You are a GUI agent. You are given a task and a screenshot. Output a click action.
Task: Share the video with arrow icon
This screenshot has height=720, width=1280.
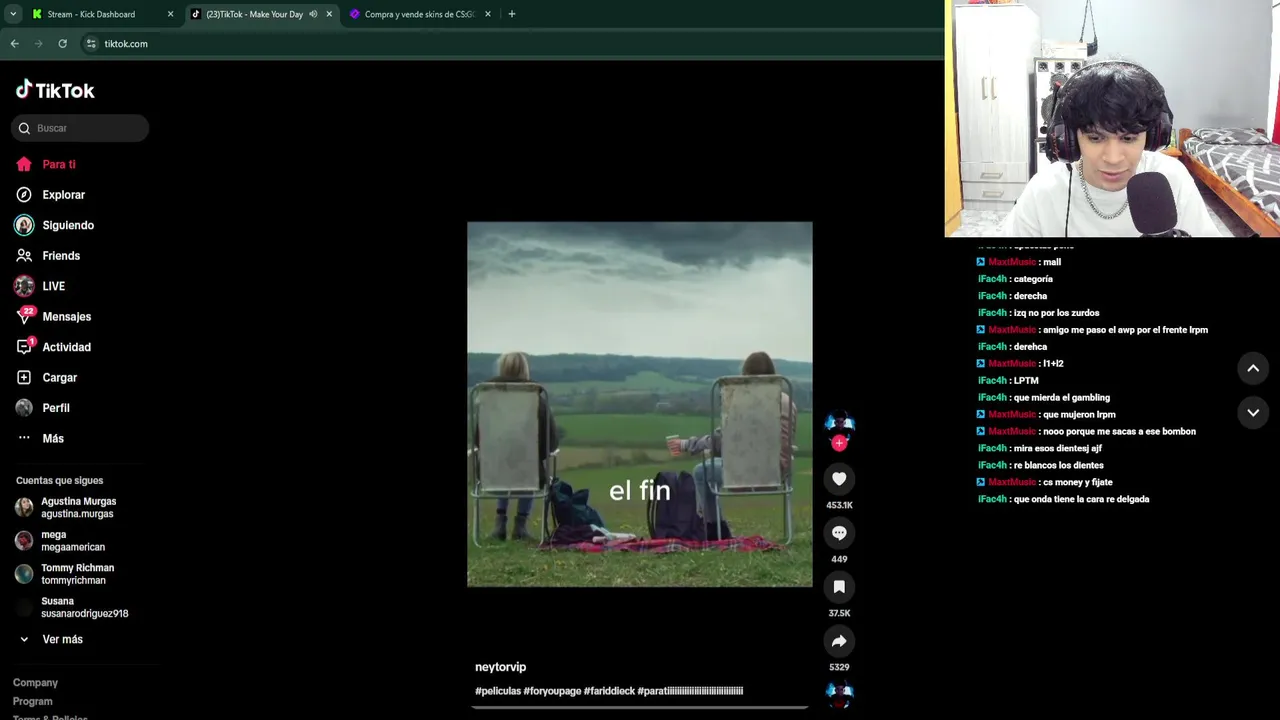click(x=839, y=641)
